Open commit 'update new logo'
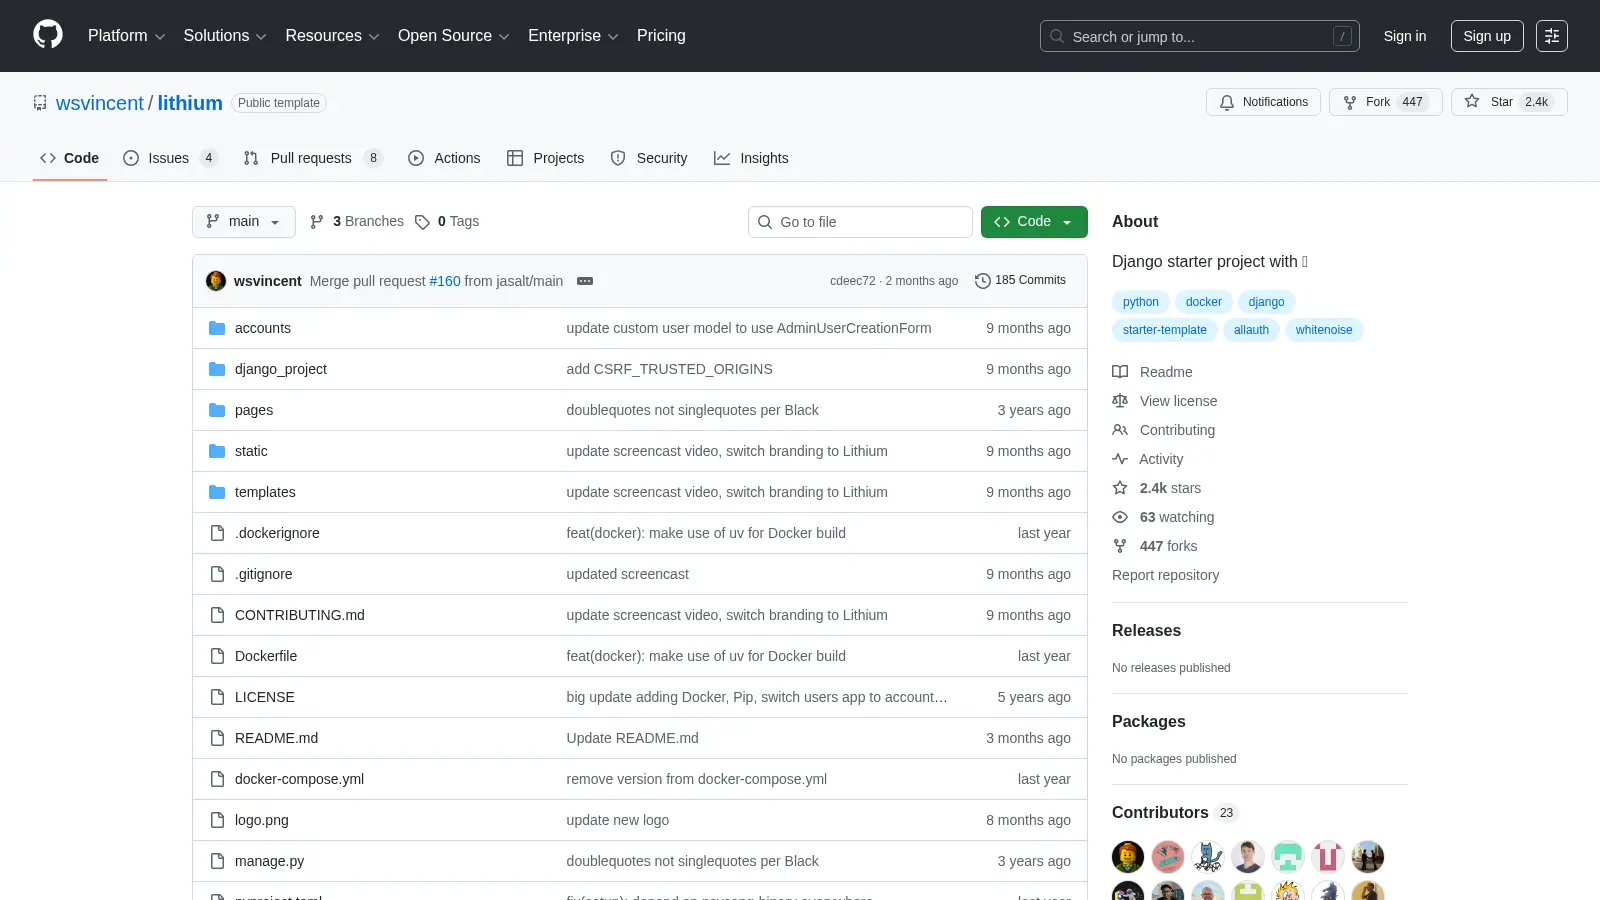This screenshot has width=1600, height=900. (x=618, y=820)
